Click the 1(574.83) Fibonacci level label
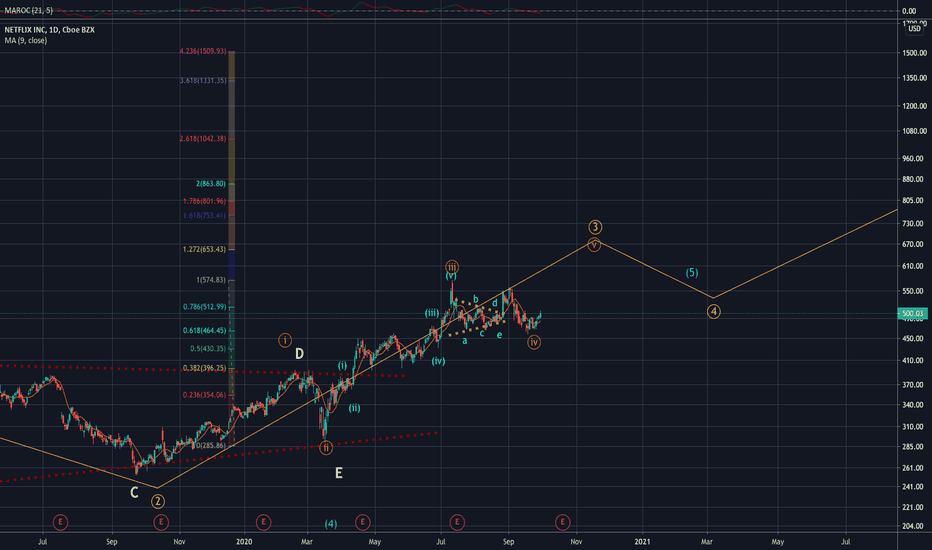The height and width of the screenshot is (550, 932). point(211,279)
